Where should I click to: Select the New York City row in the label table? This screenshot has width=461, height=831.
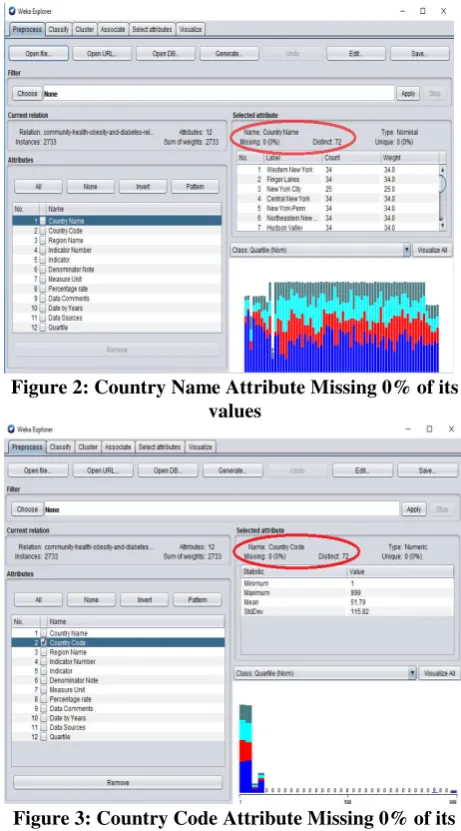(338, 189)
